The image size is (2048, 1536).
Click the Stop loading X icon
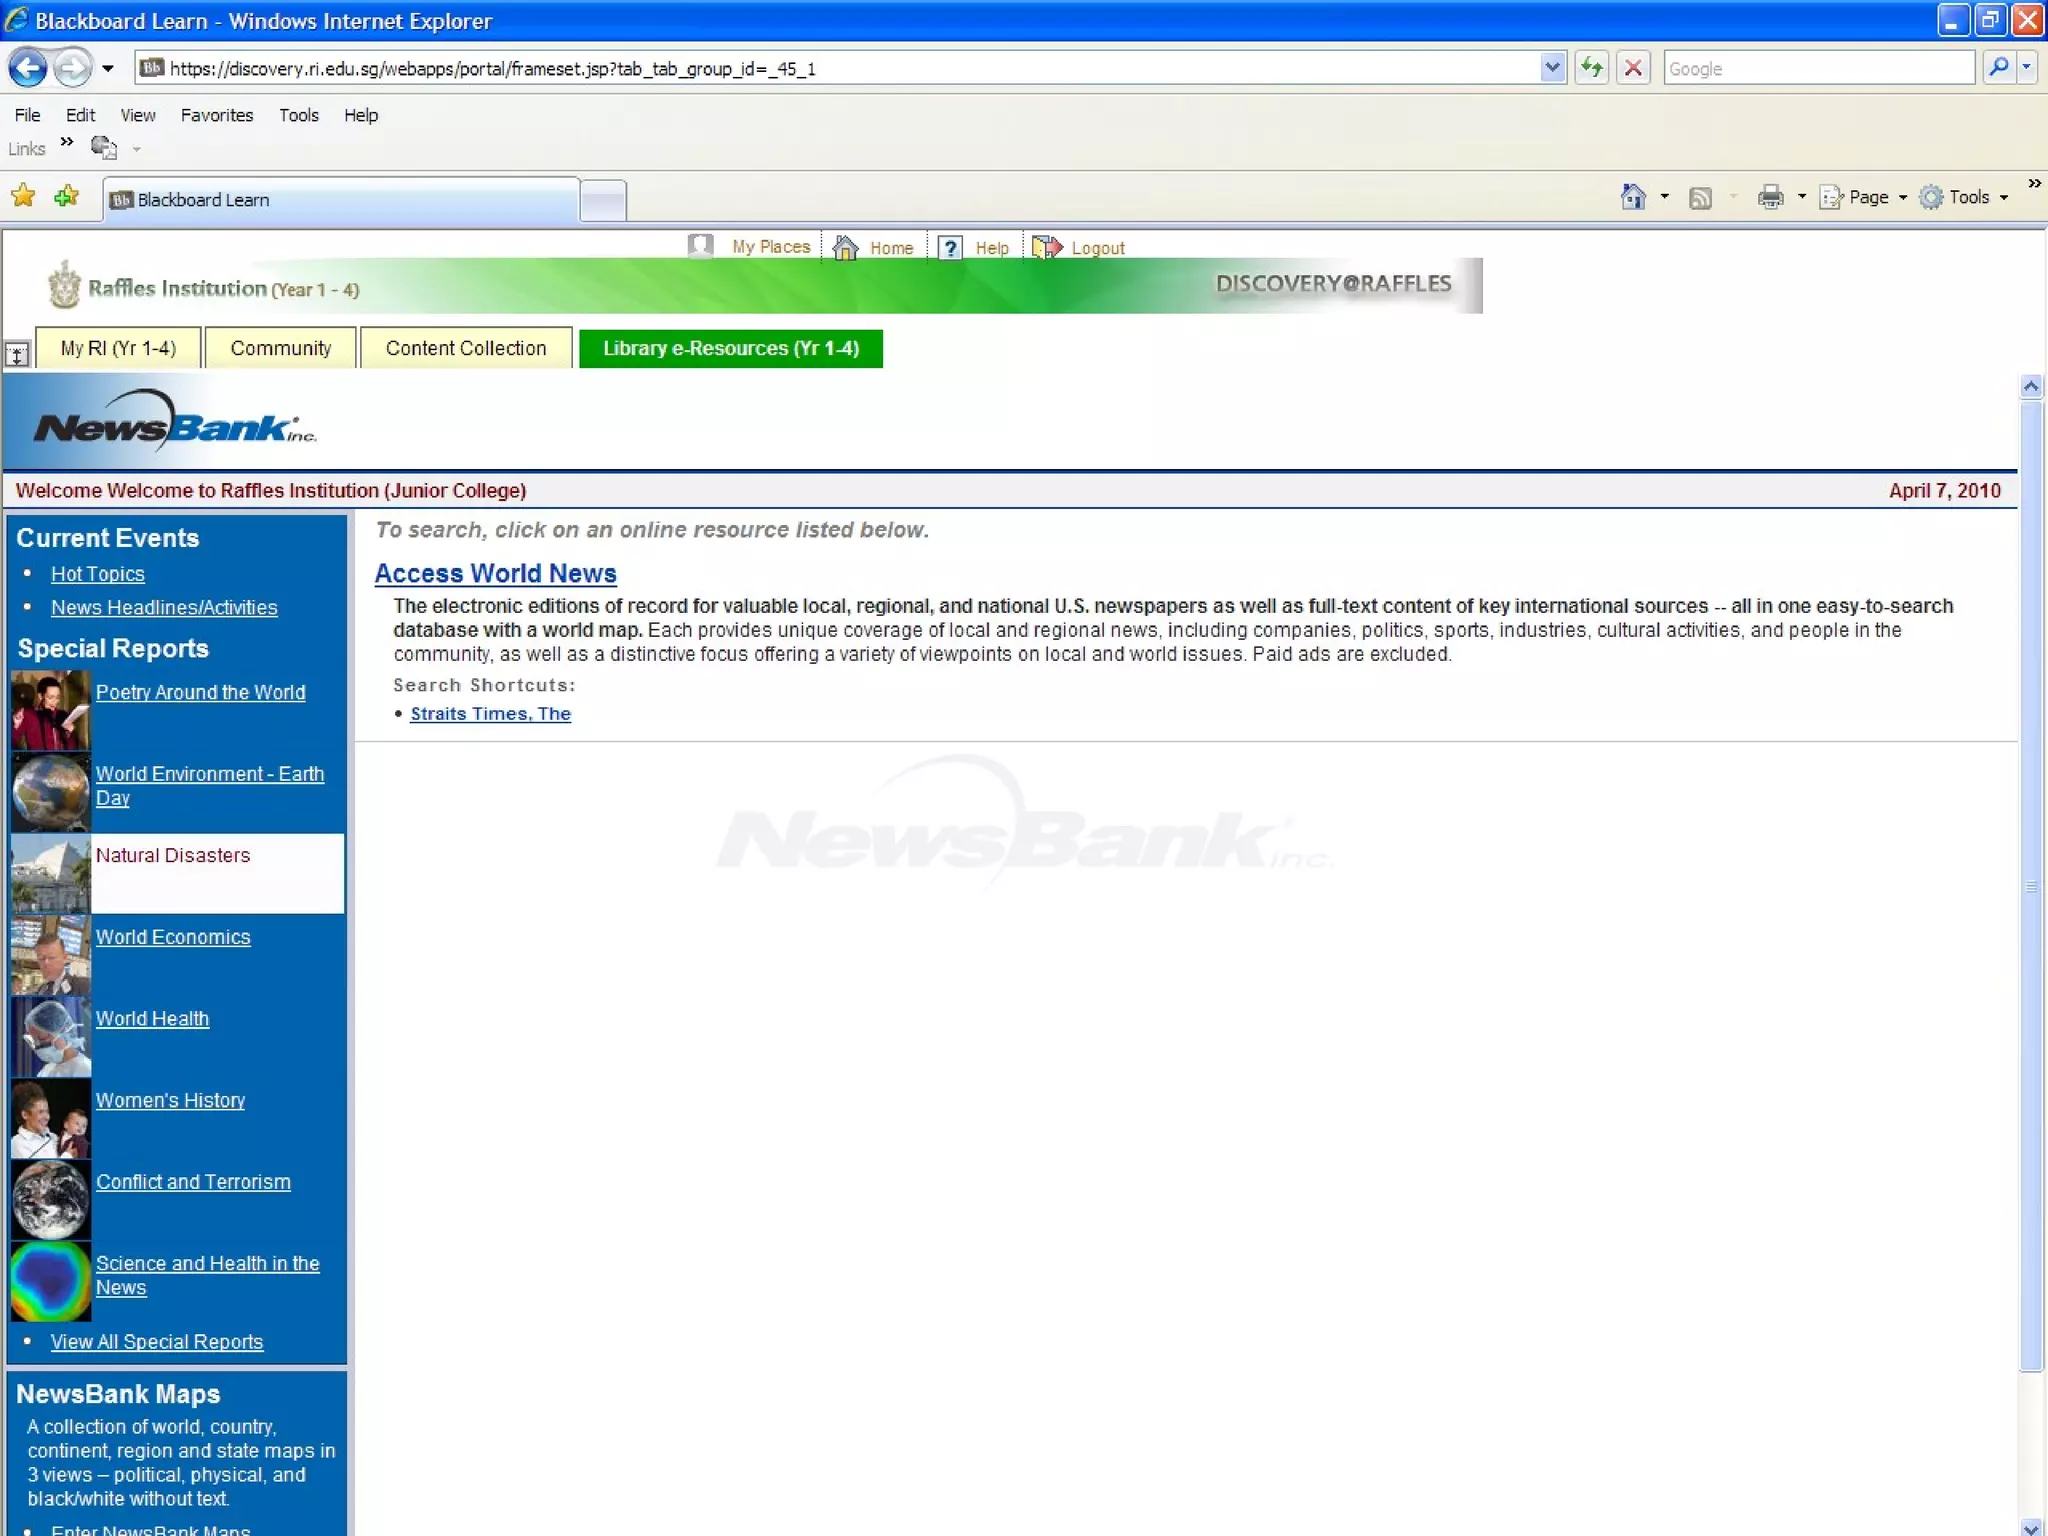pos(1633,68)
